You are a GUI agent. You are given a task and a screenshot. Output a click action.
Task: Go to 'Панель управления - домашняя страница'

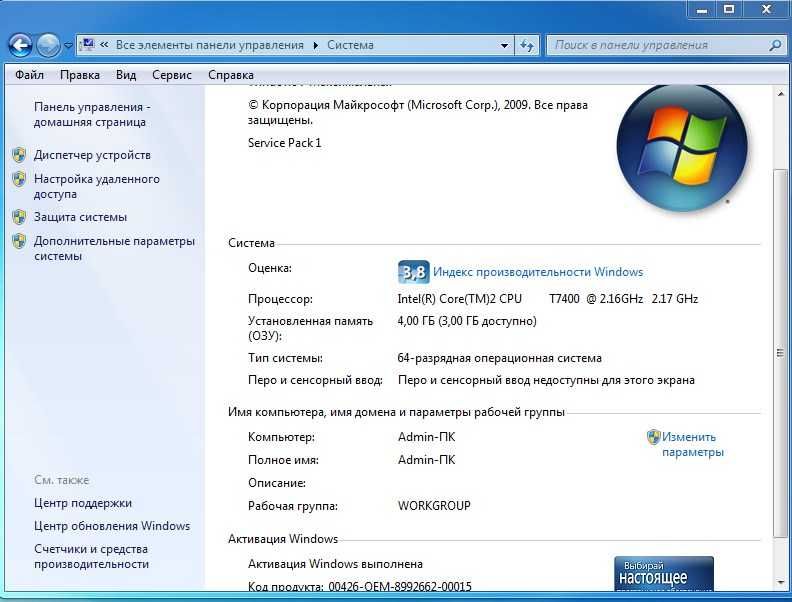[x=92, y=115]
